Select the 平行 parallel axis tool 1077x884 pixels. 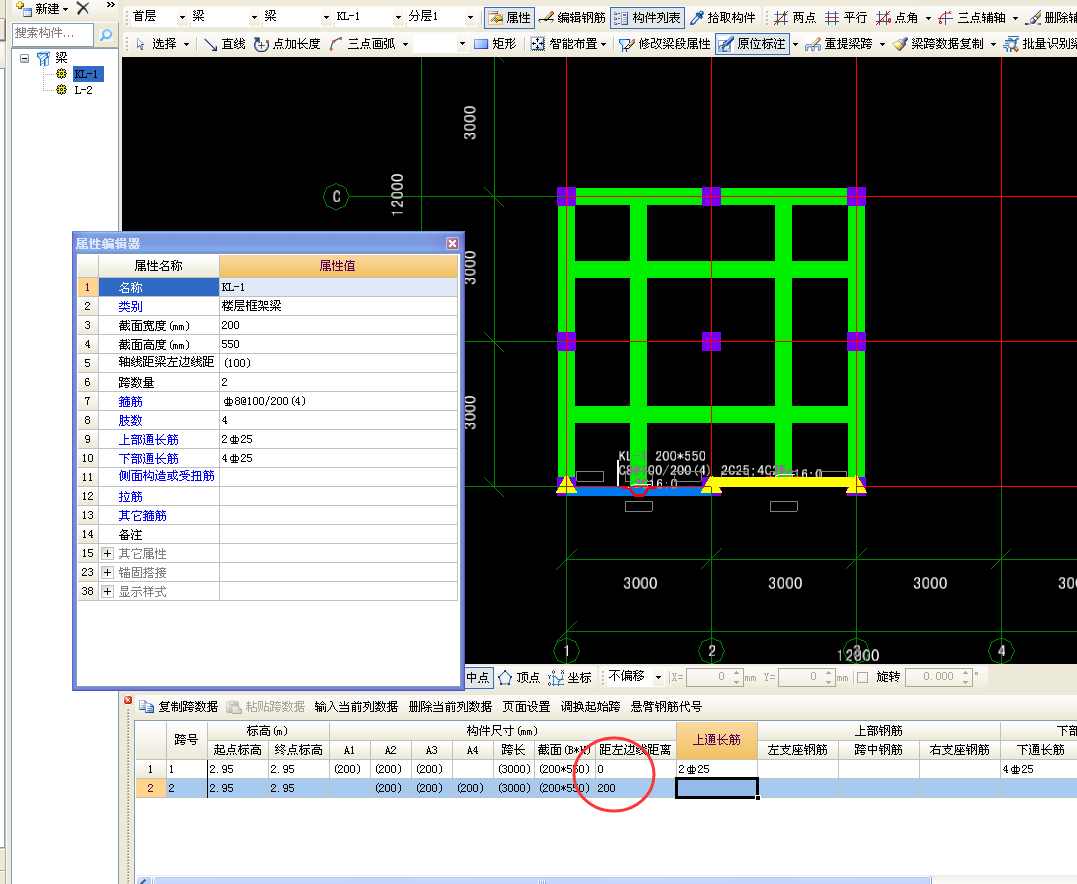(x=846, y=17)
